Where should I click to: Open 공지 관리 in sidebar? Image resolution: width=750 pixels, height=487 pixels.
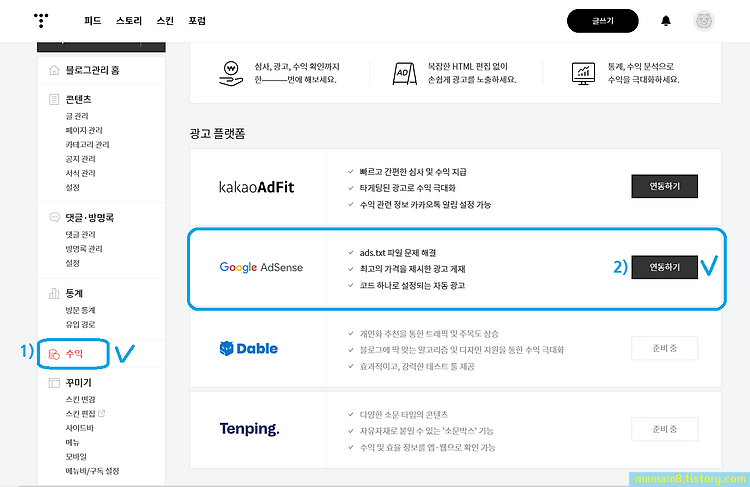(x=80, y=159)
